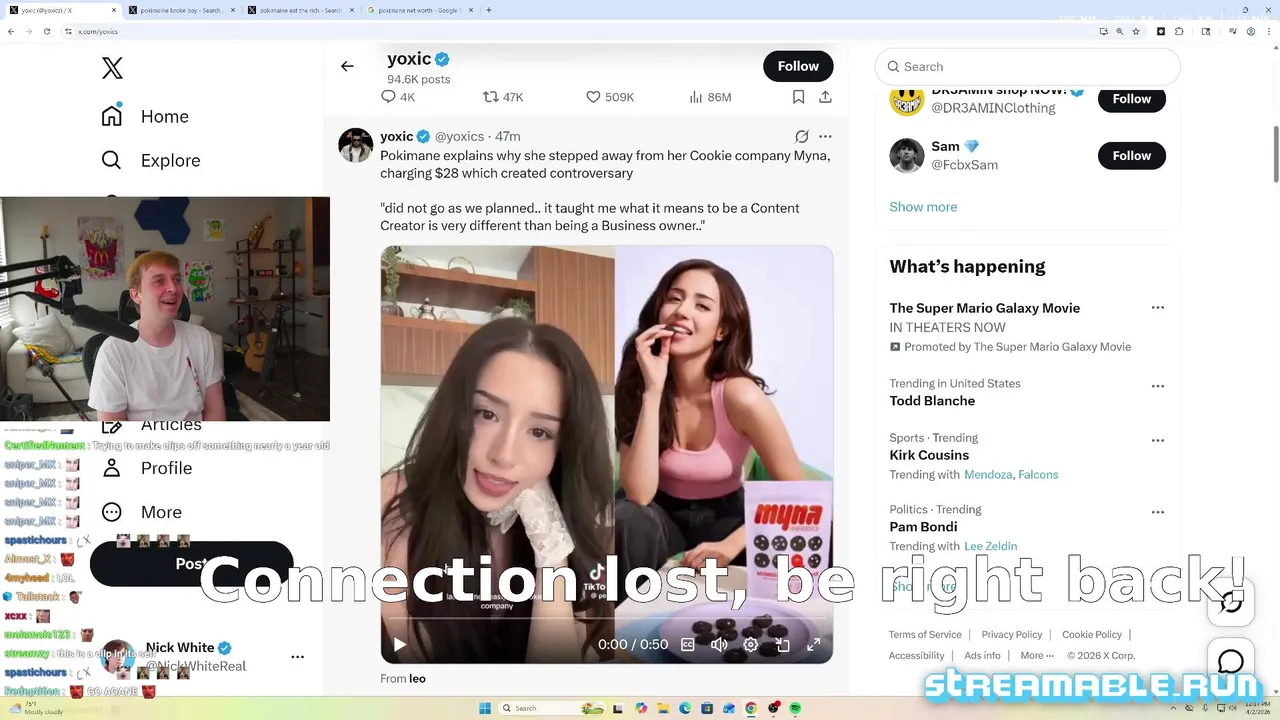Share the post via the share icon
This screenshot has height=720, width=1280.
pos(825,97)
